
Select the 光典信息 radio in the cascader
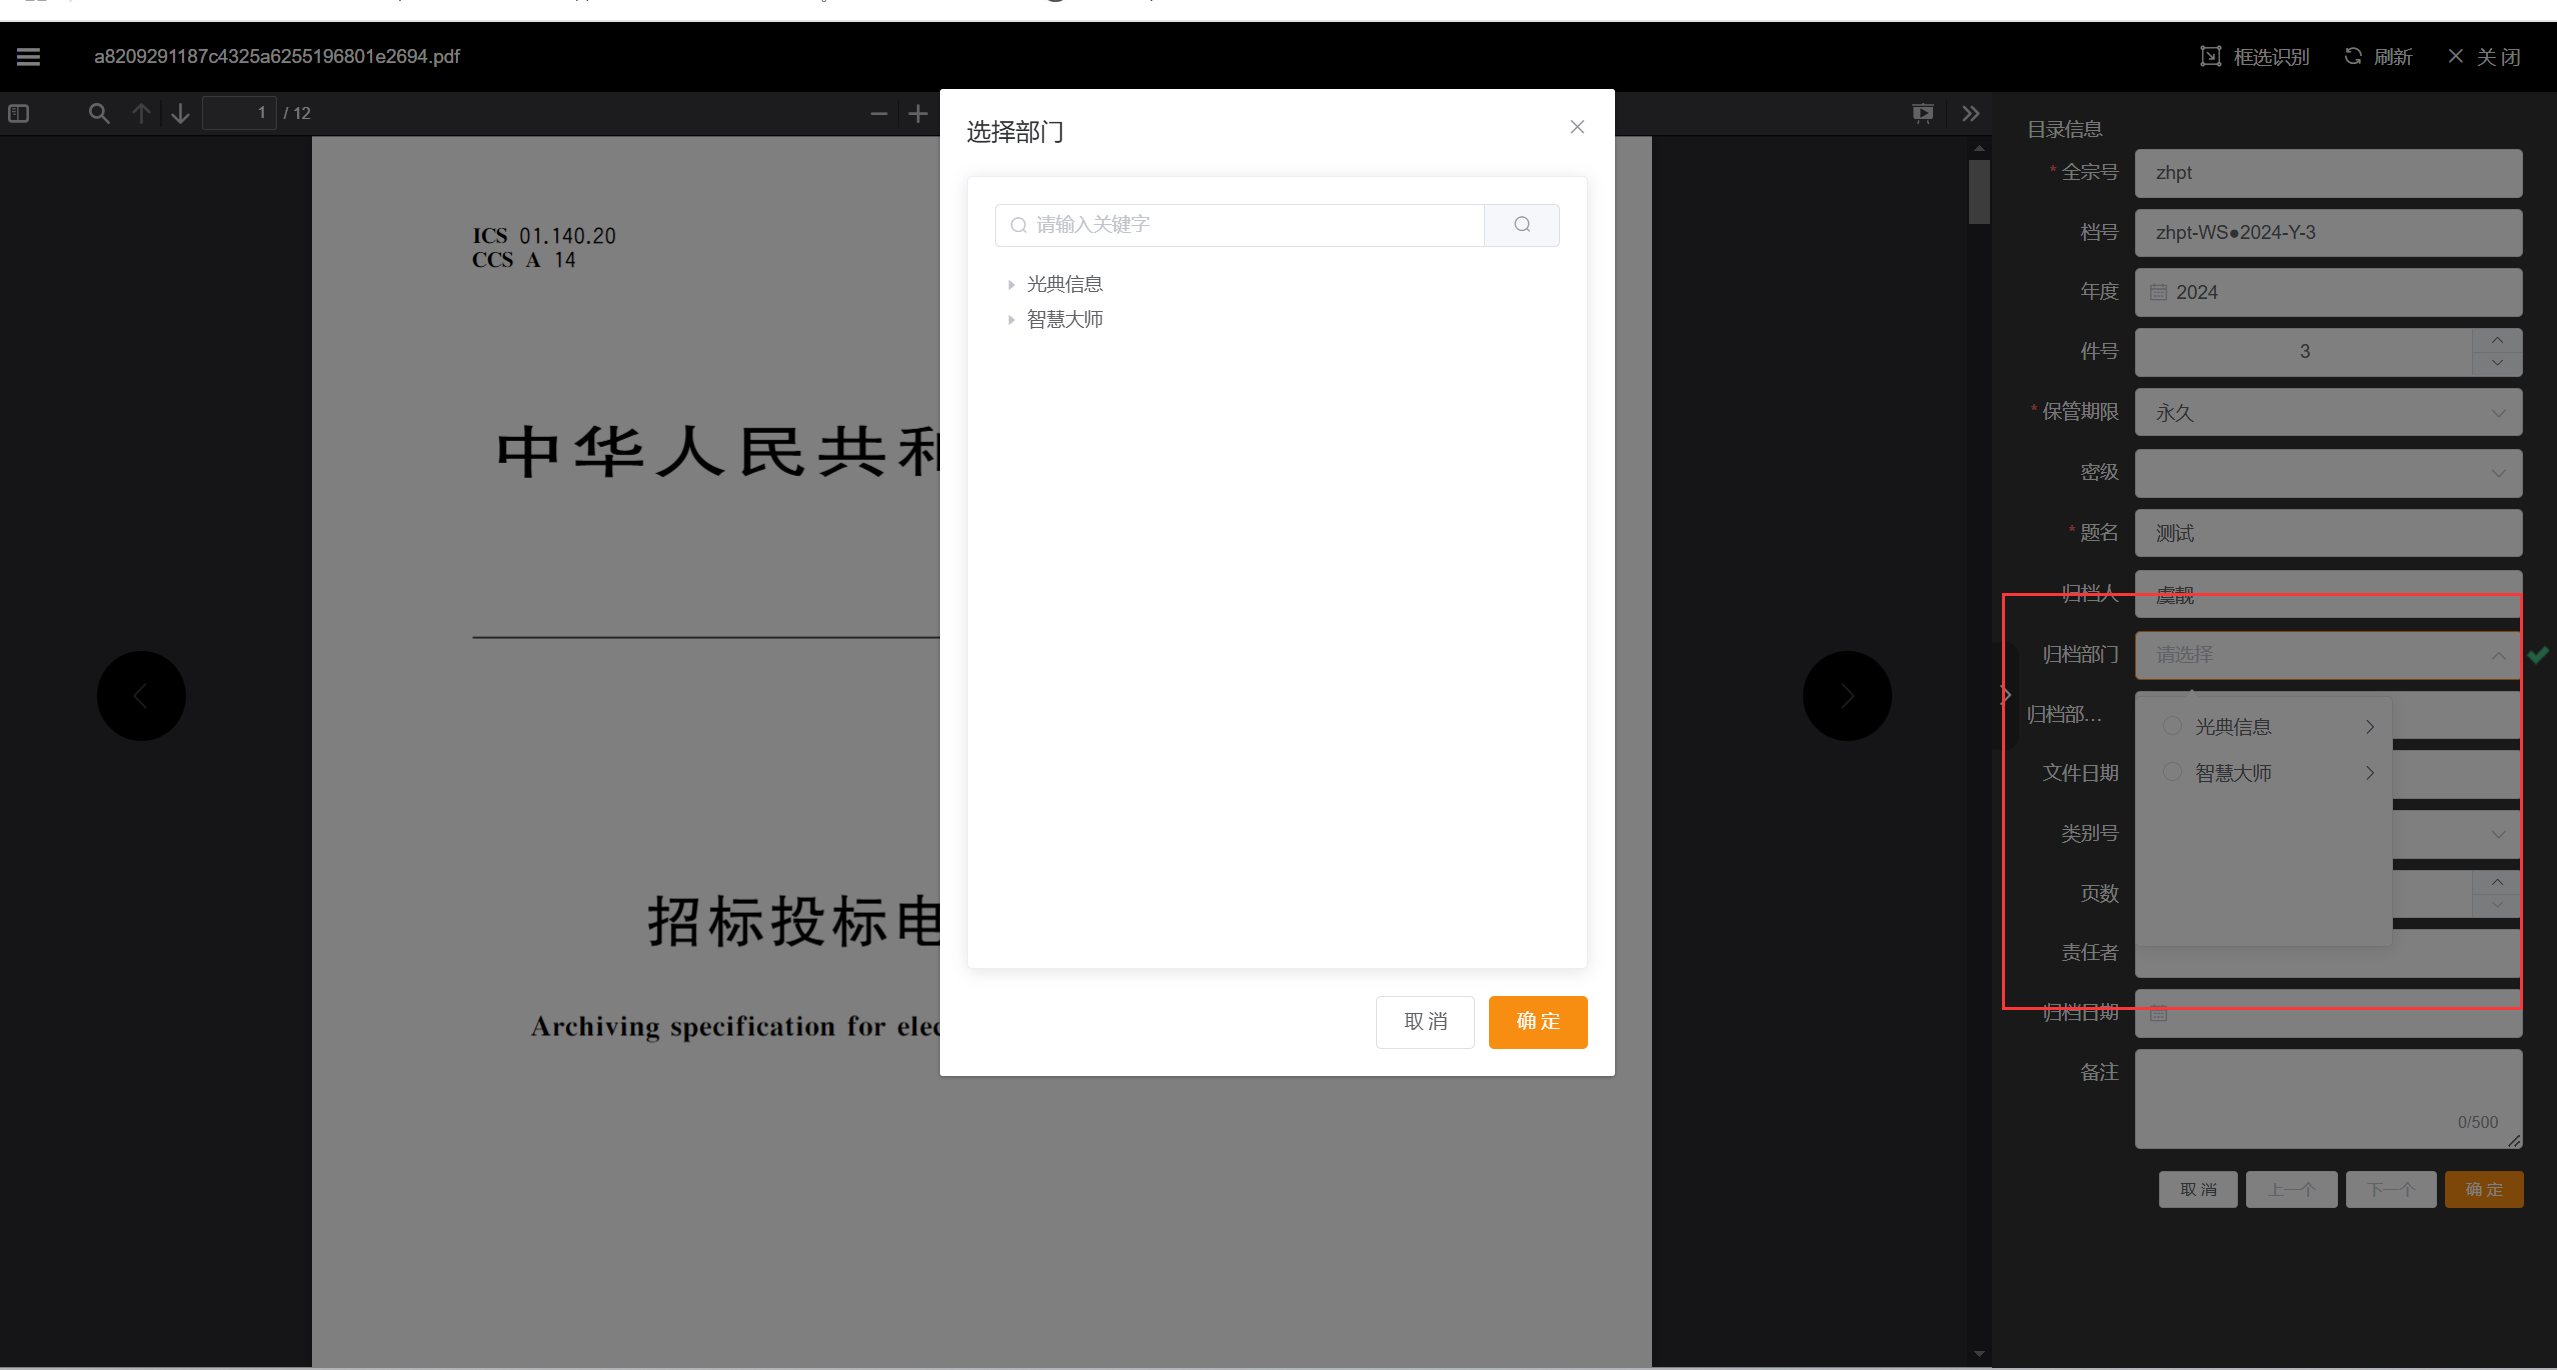(x=2172, y=726)
